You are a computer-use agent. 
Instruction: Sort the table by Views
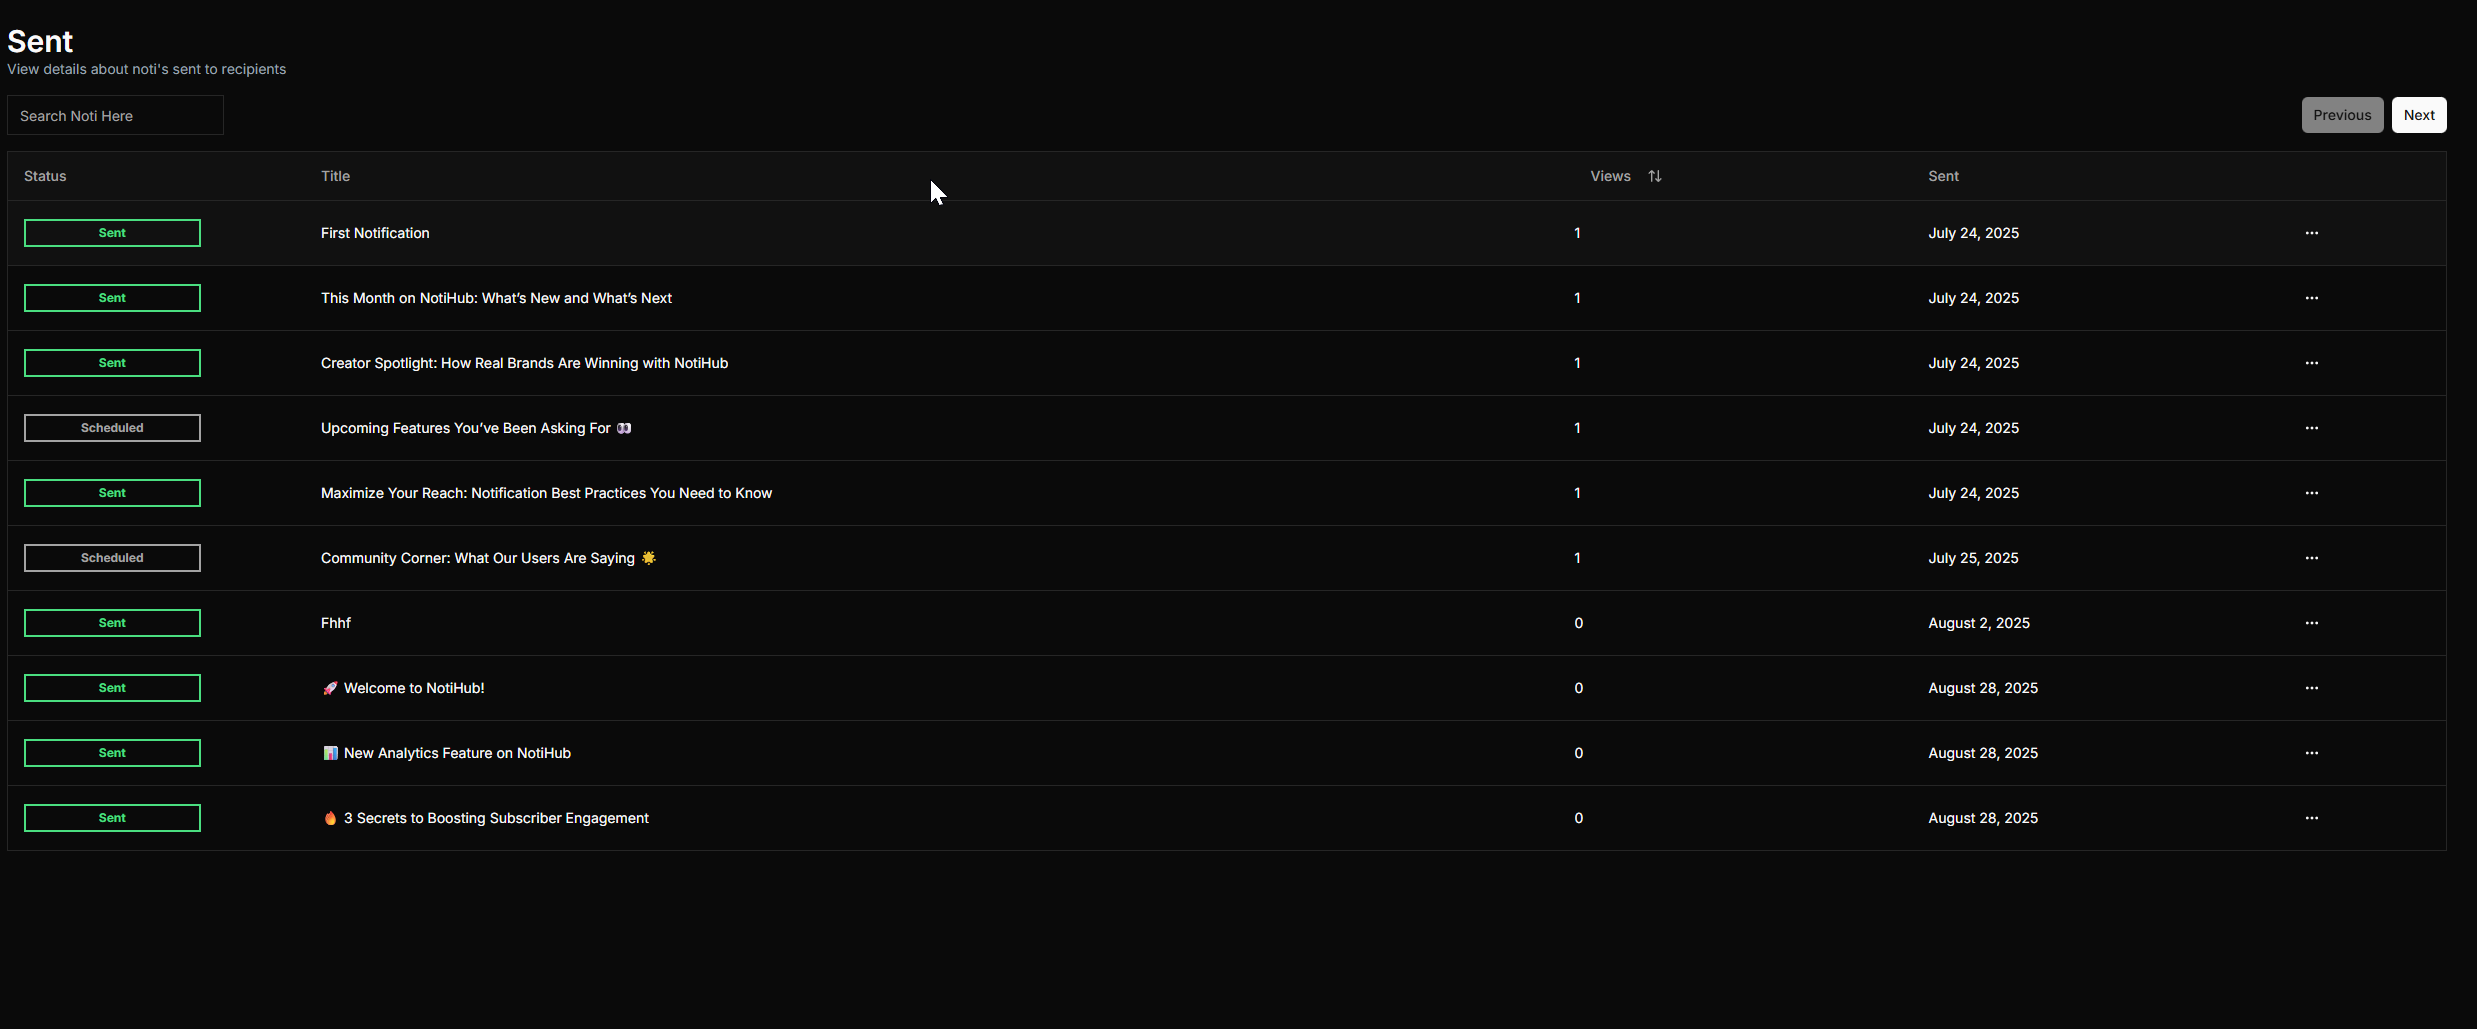1654,176
